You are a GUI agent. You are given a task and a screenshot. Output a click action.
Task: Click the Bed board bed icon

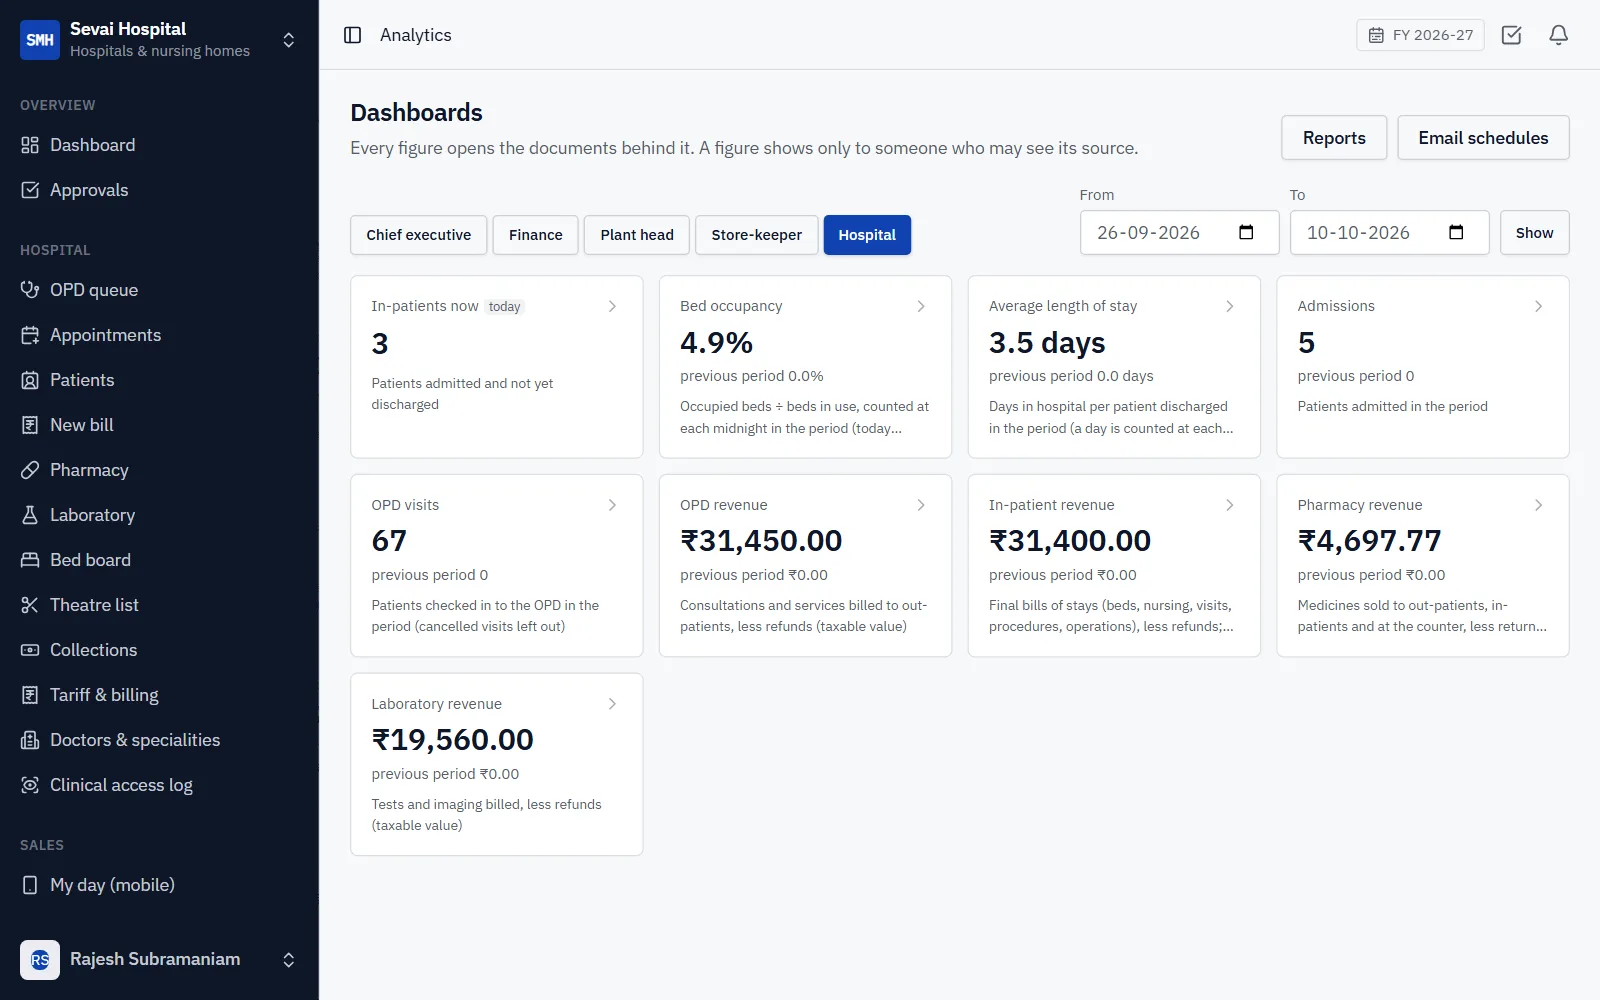(x=30, y=560)
